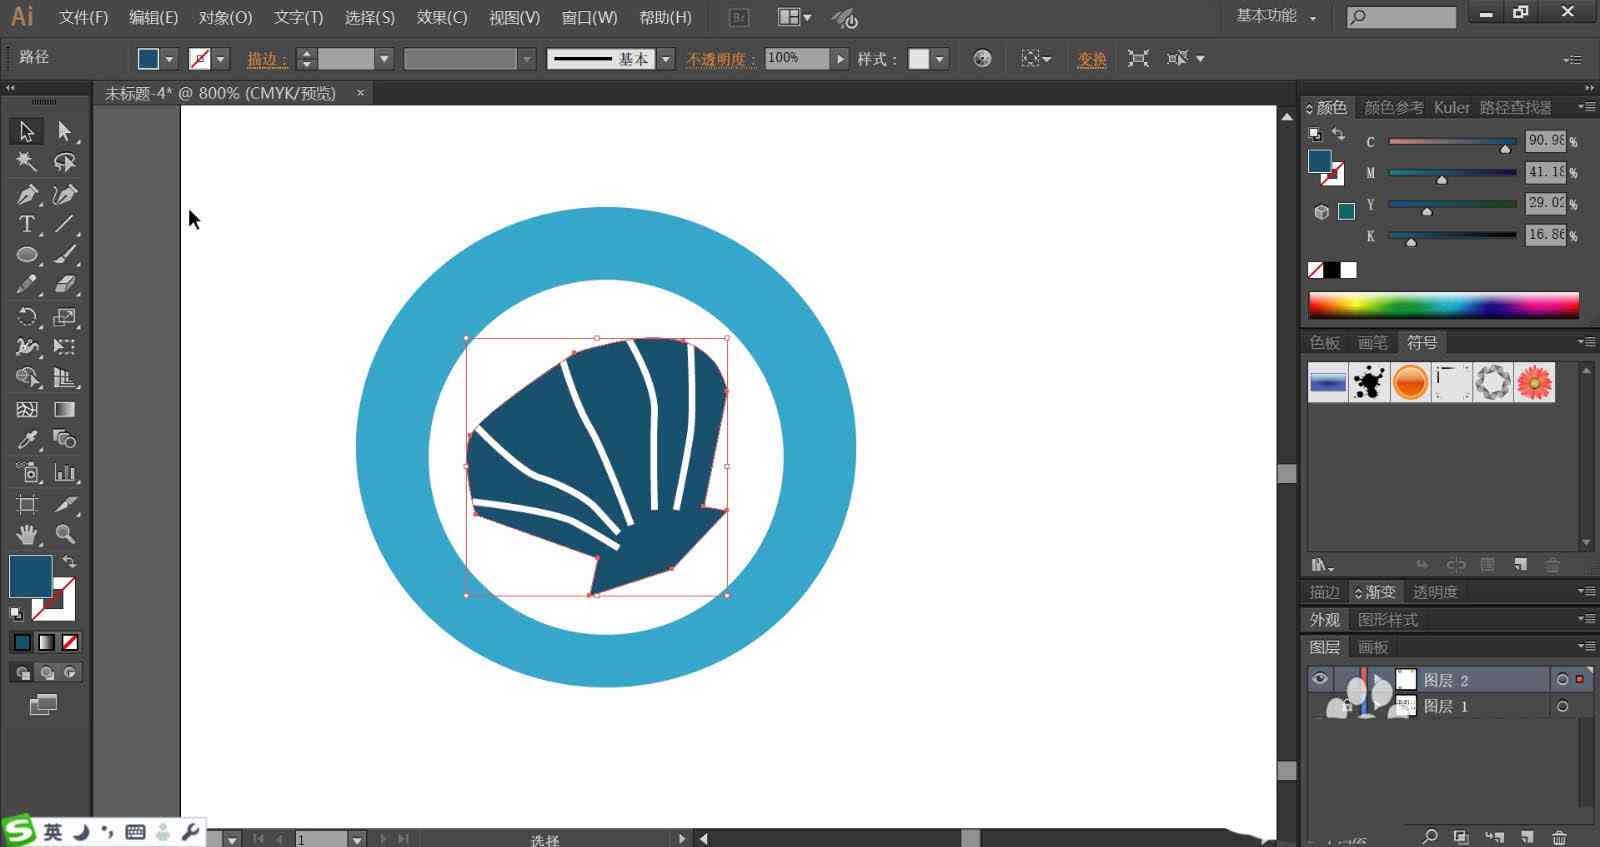Click the 描边 stroke link
This screenshot has width=1600, height=847.
(x=267, y=59)
